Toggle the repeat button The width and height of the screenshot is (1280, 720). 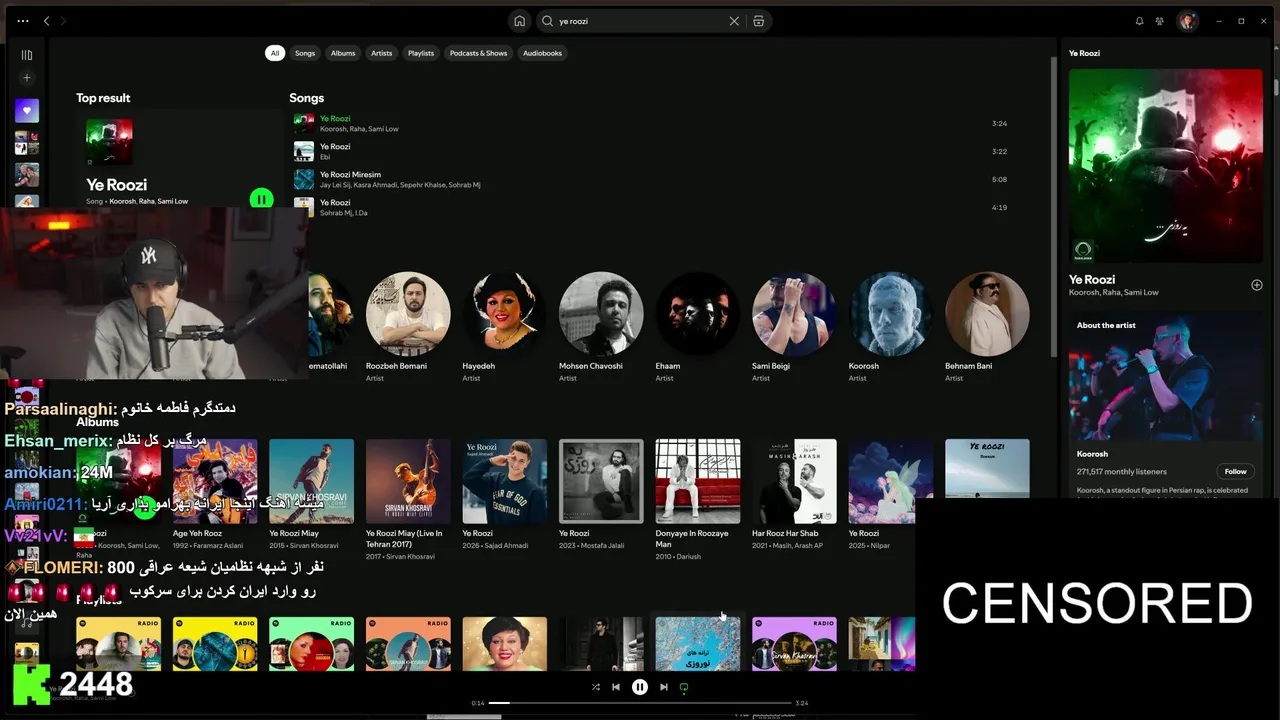pos(684,687)
